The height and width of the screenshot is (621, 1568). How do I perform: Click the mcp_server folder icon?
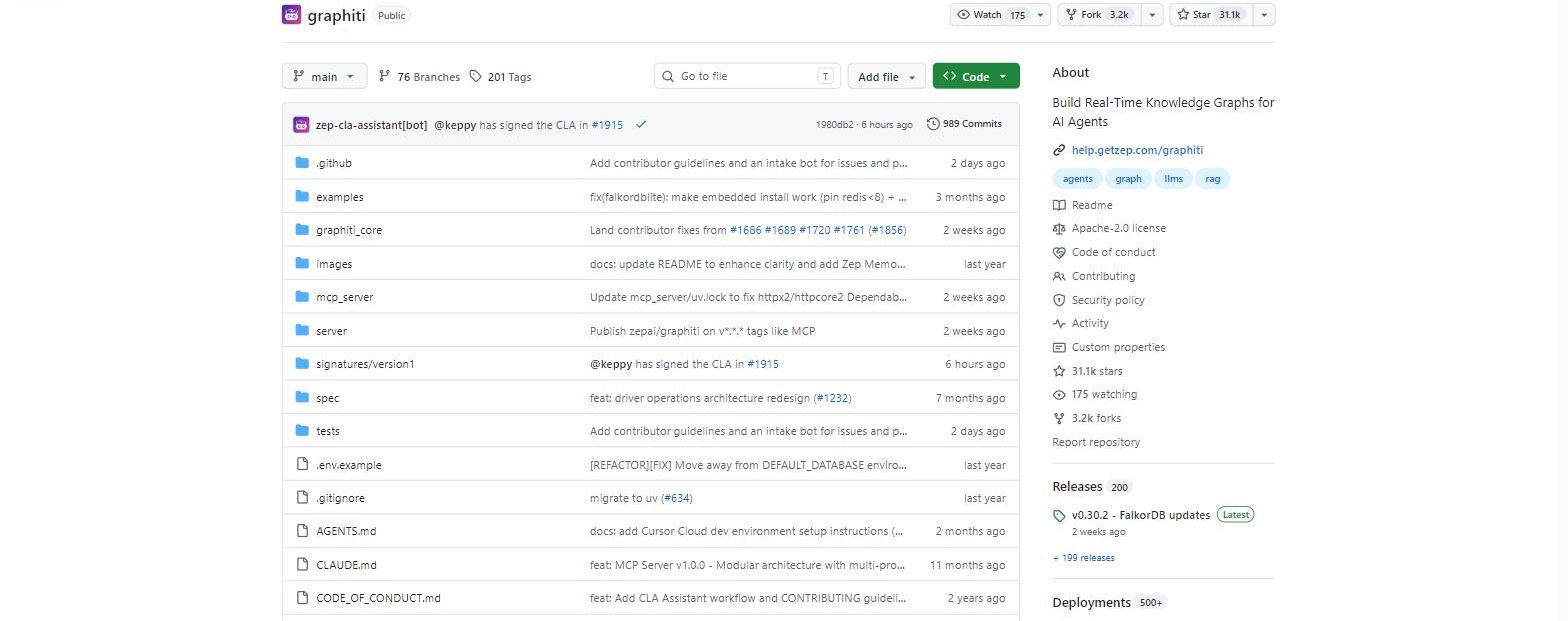[x=302, y=297]
